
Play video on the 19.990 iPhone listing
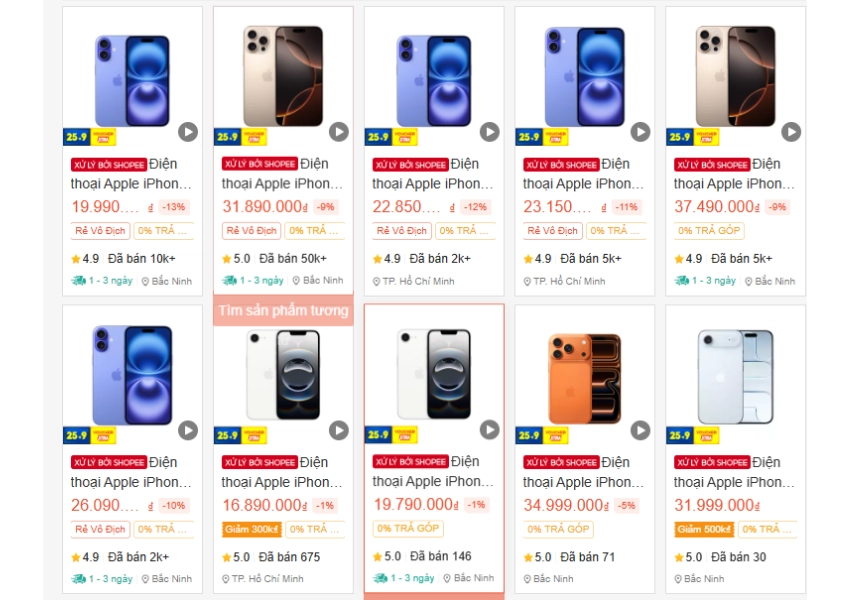pos(188,132)
